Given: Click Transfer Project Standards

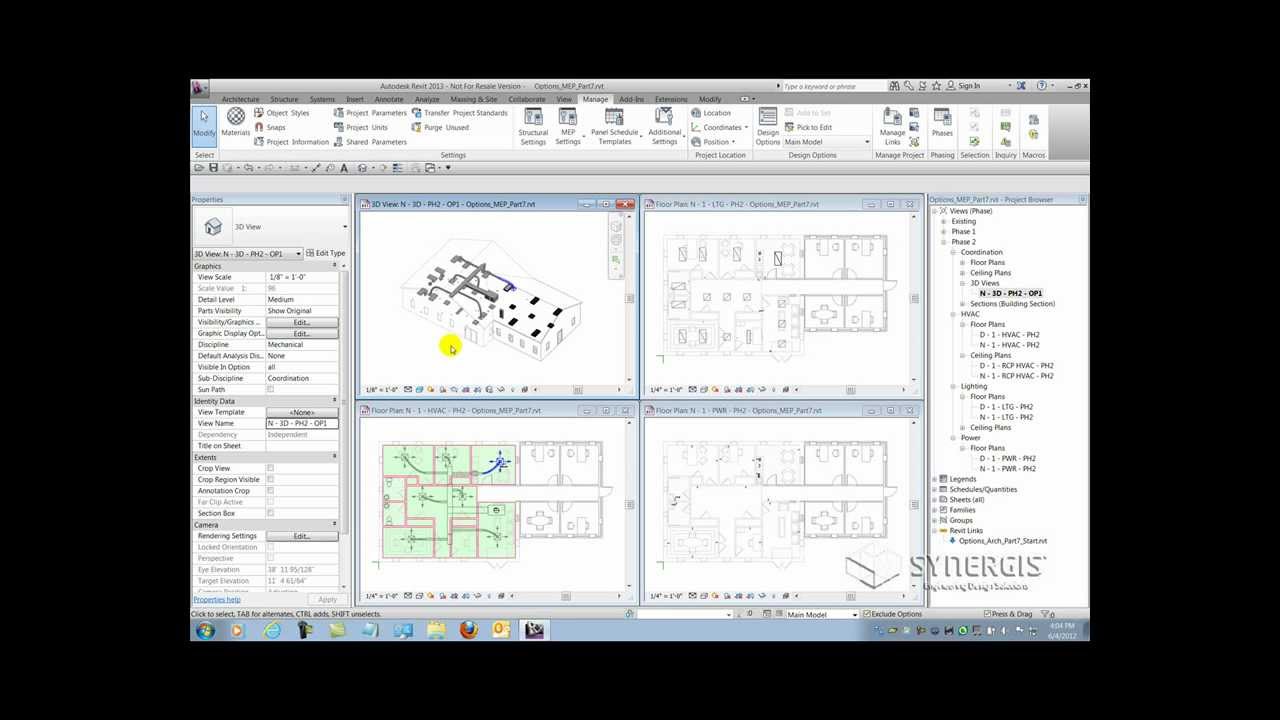Looking at the screenshot, I should (x=459, y=113).
